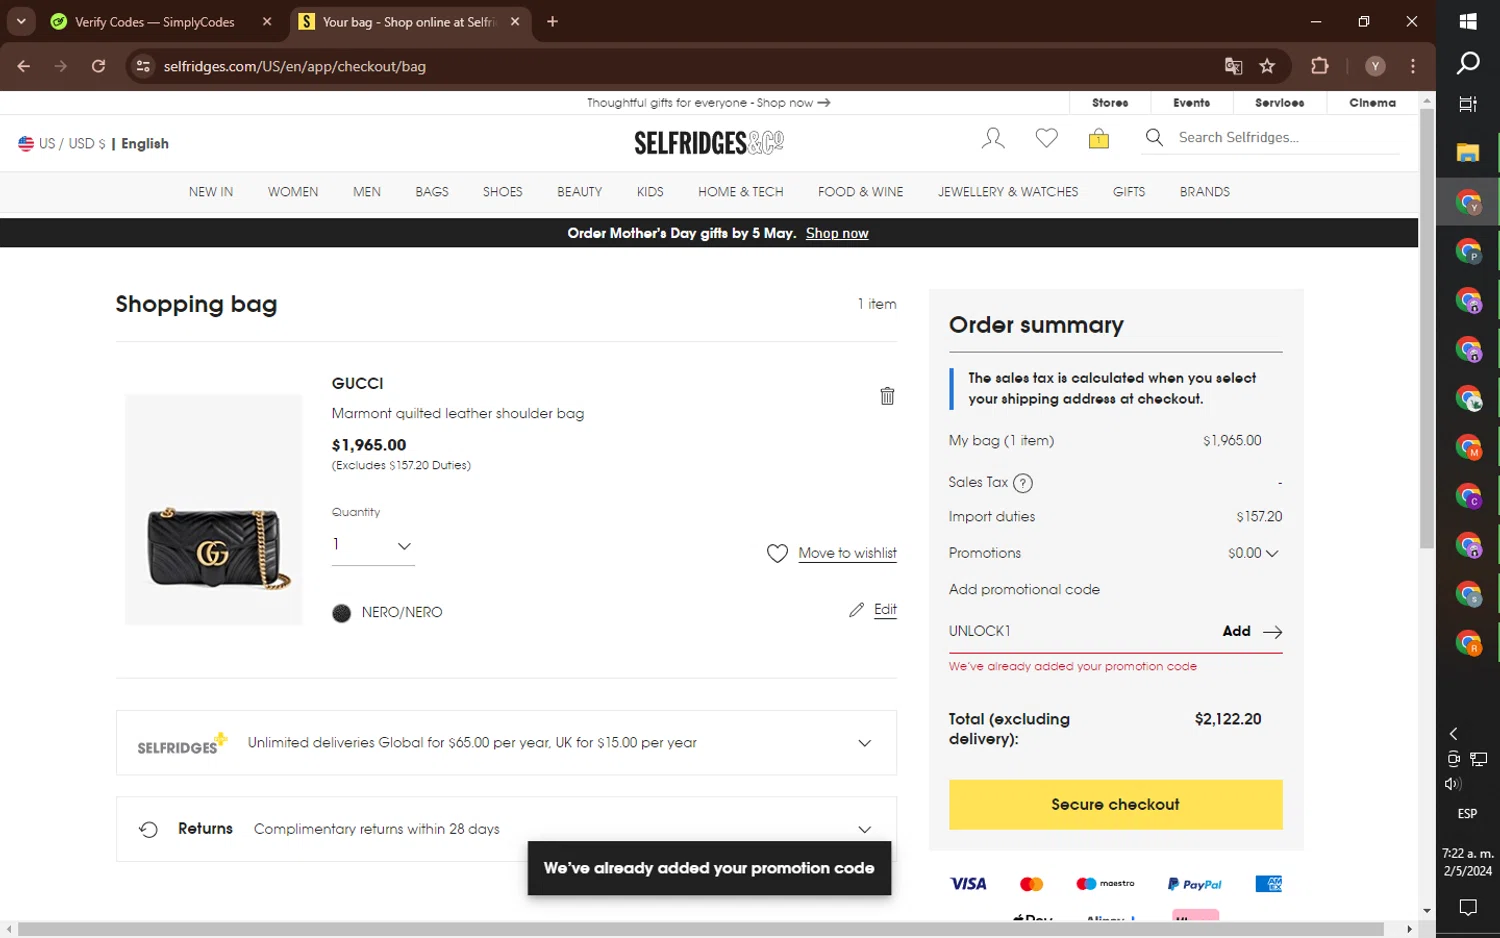Open the BRANDS menu
This screenshot has width=1500, height=938.
point(1205,192)
